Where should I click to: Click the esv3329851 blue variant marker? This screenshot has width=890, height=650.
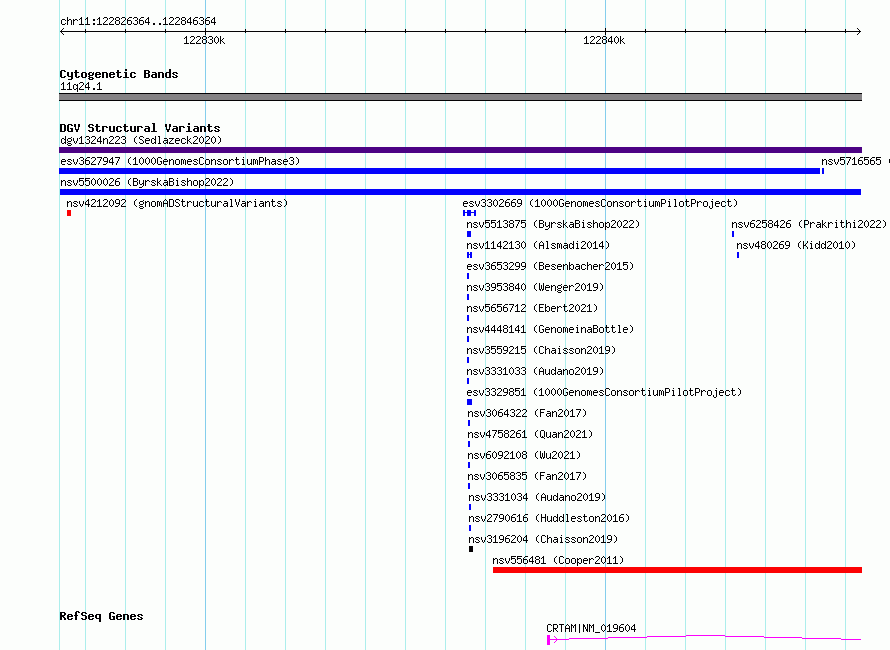click(469, 402)
